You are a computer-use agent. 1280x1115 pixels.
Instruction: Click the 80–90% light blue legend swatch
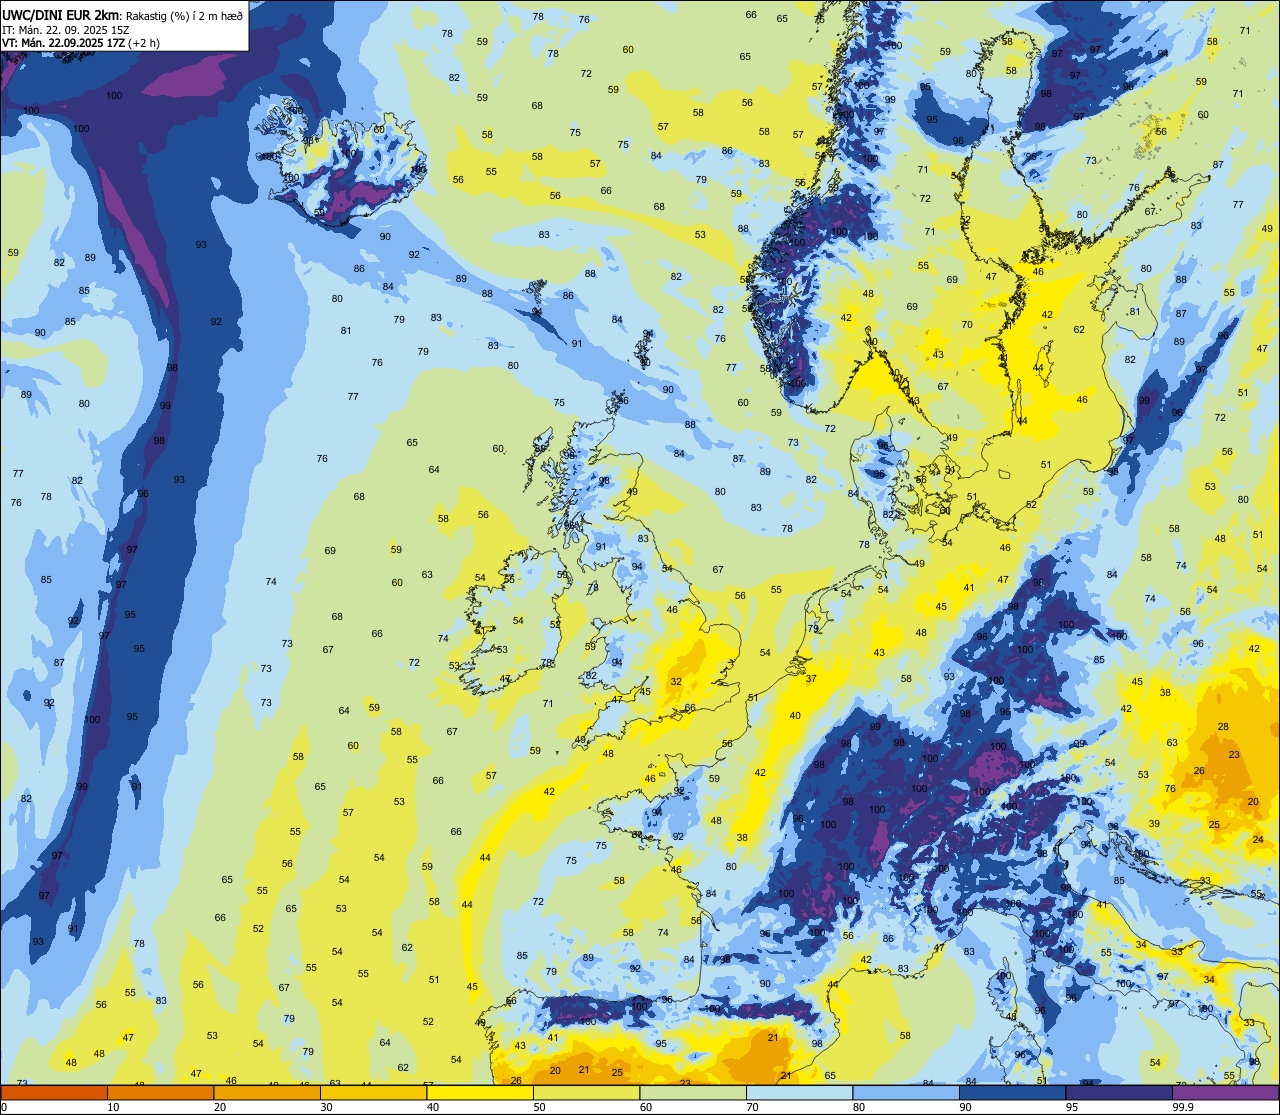coord(906,1093)
